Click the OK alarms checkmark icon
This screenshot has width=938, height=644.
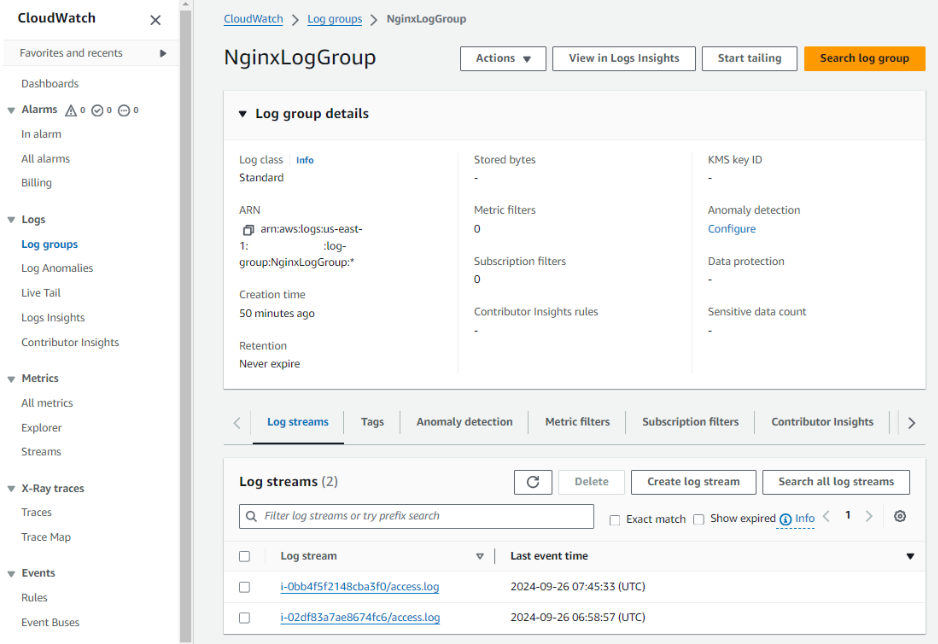point(97,110)
